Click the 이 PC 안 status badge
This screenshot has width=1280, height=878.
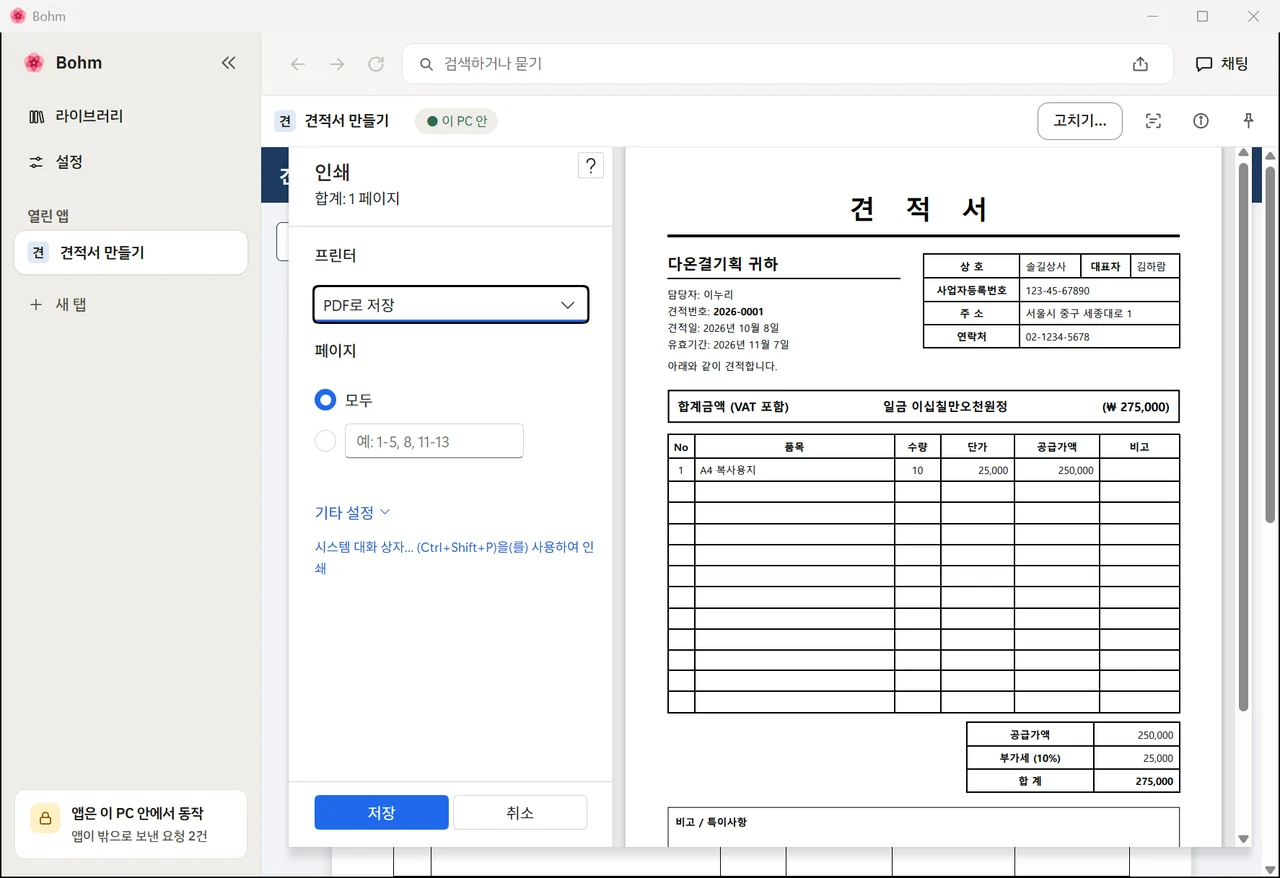point(456,121)
